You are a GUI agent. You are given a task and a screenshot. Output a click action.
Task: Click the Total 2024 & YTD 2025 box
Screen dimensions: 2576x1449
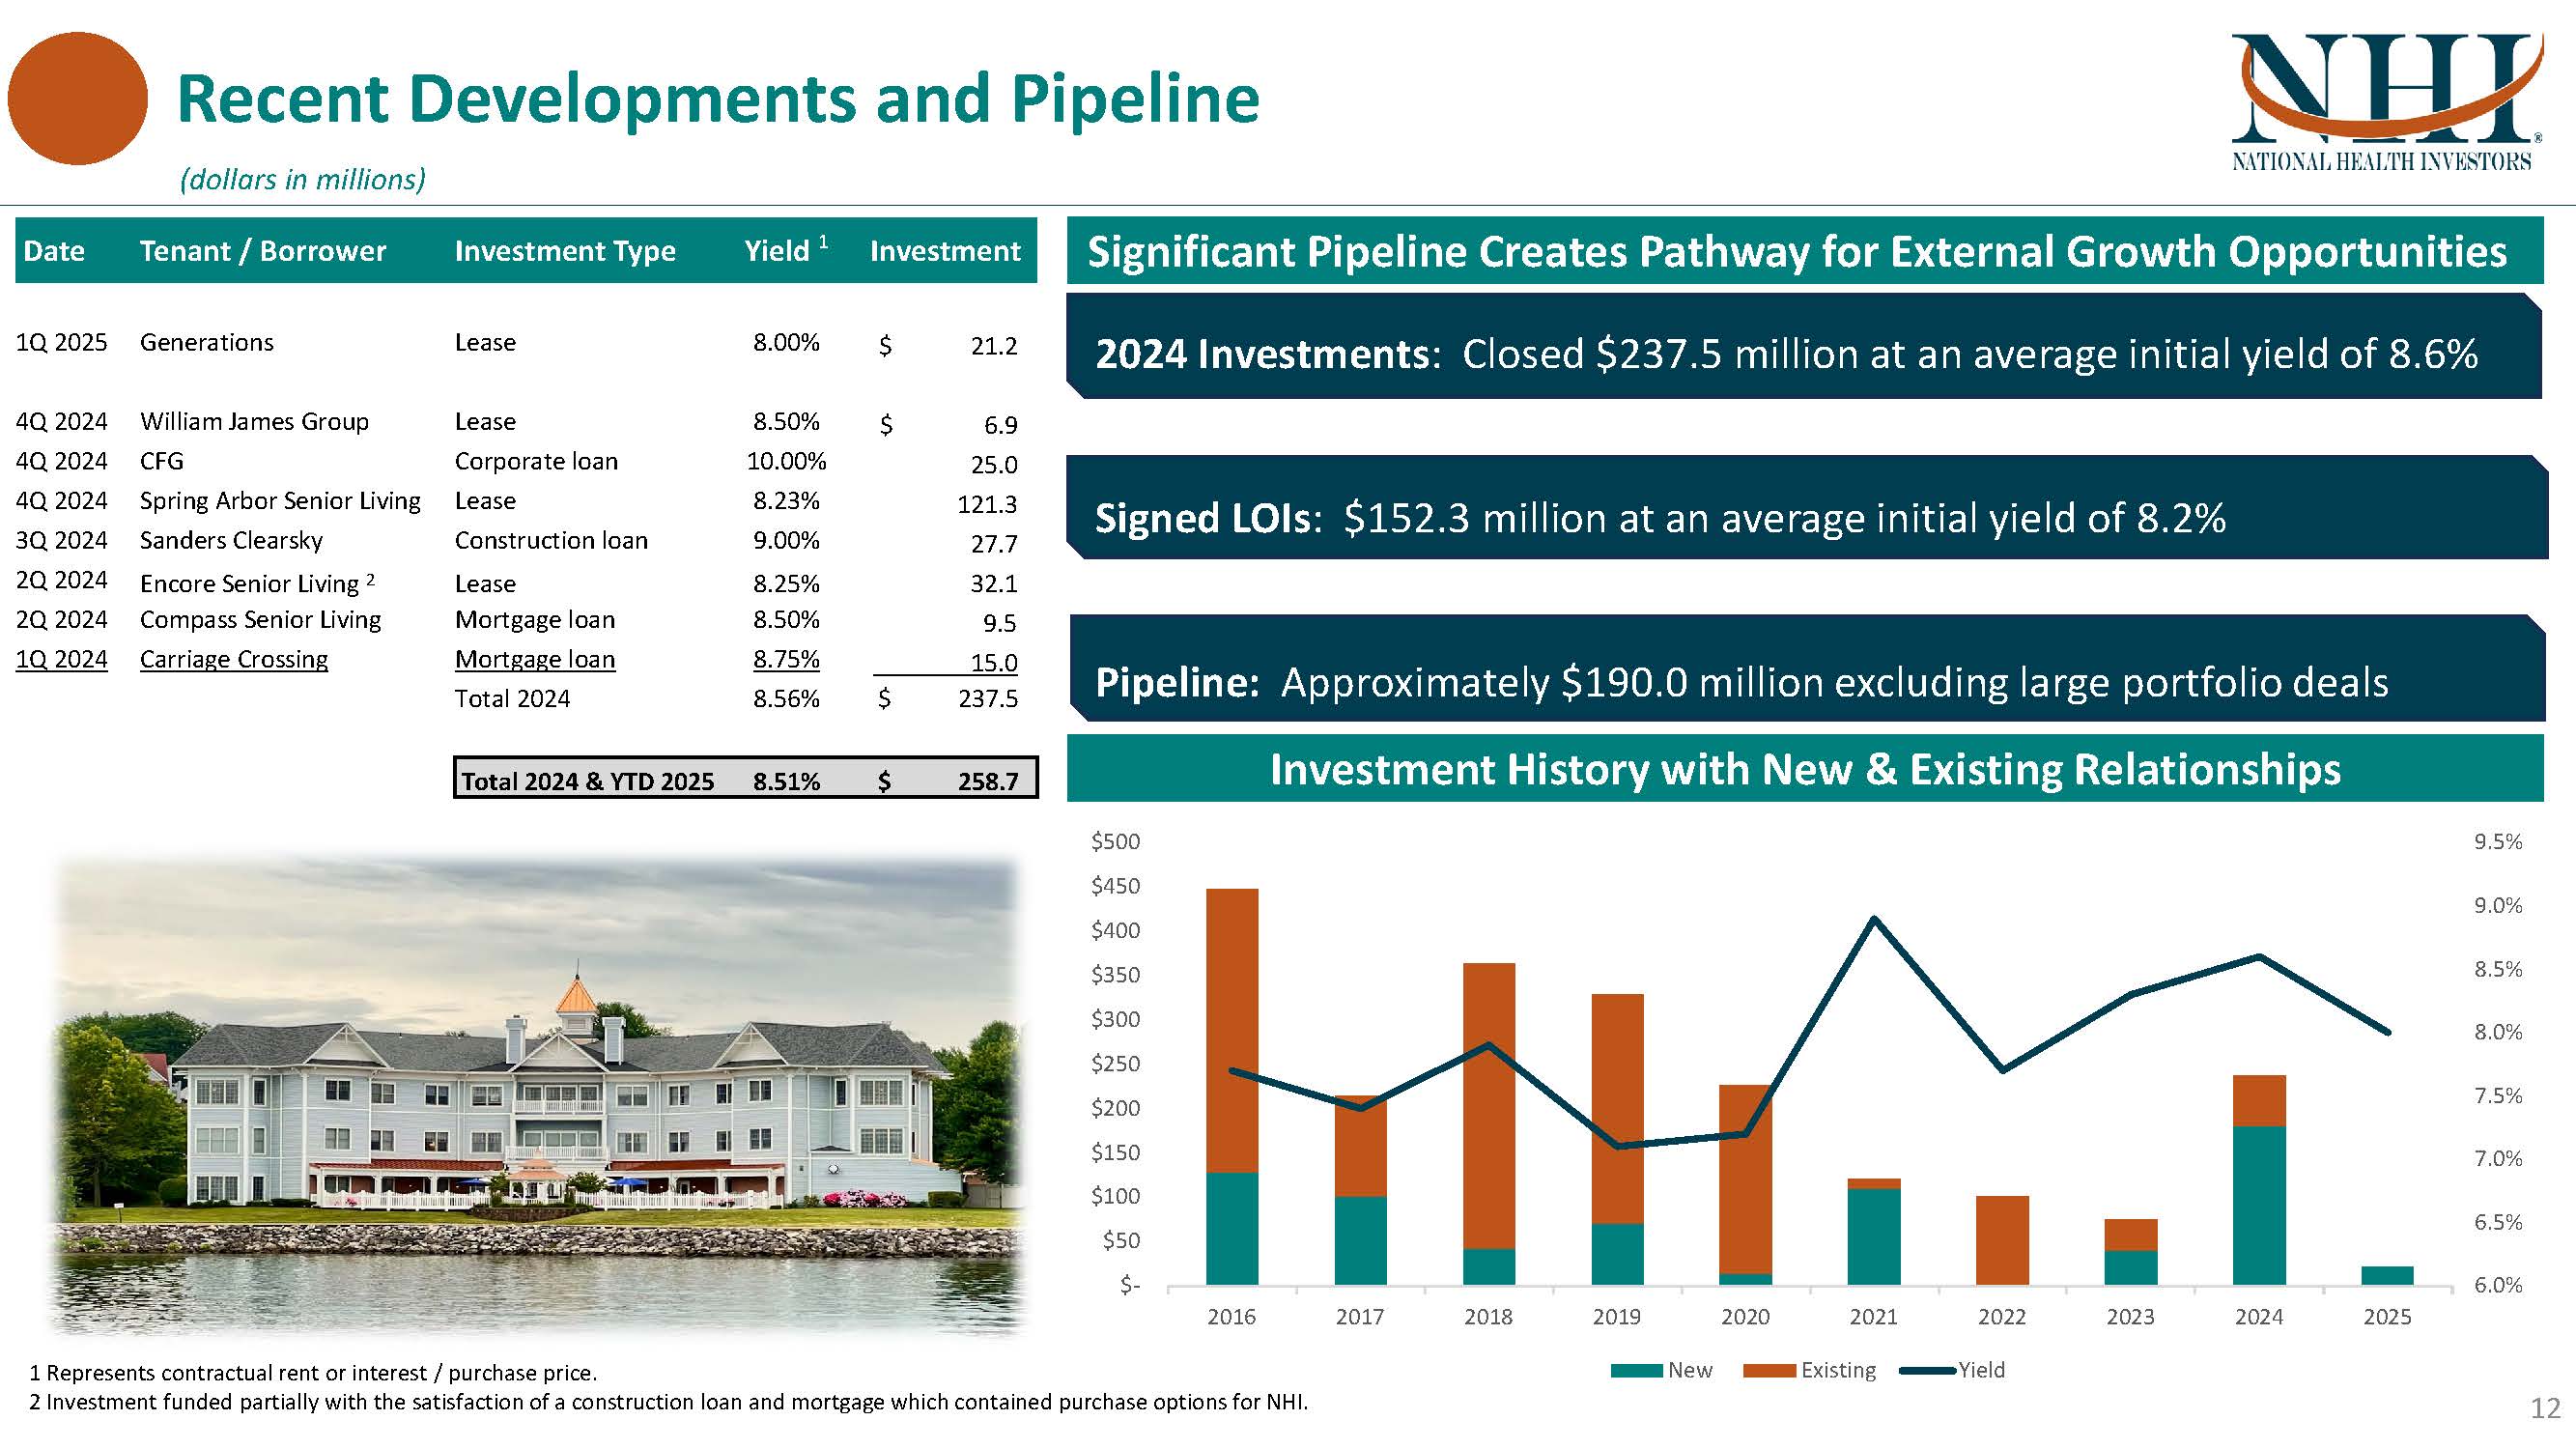745,779
